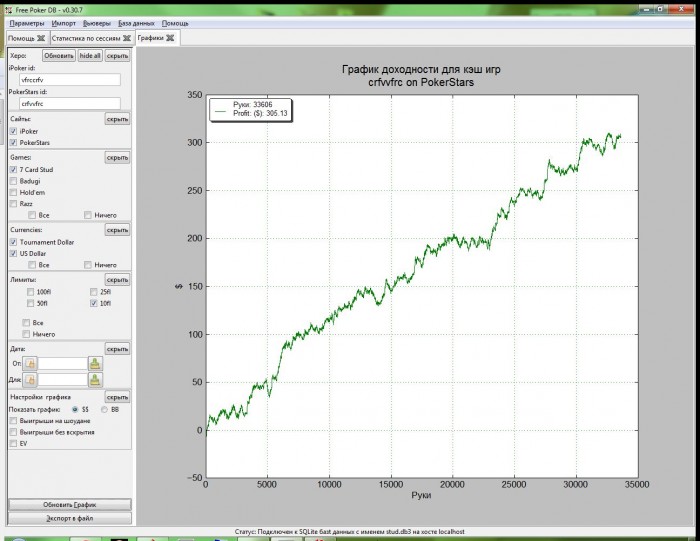The width and height of the screenshot is (700, 541).
Task: Click the Обновить График button
Action: (70, 505)
